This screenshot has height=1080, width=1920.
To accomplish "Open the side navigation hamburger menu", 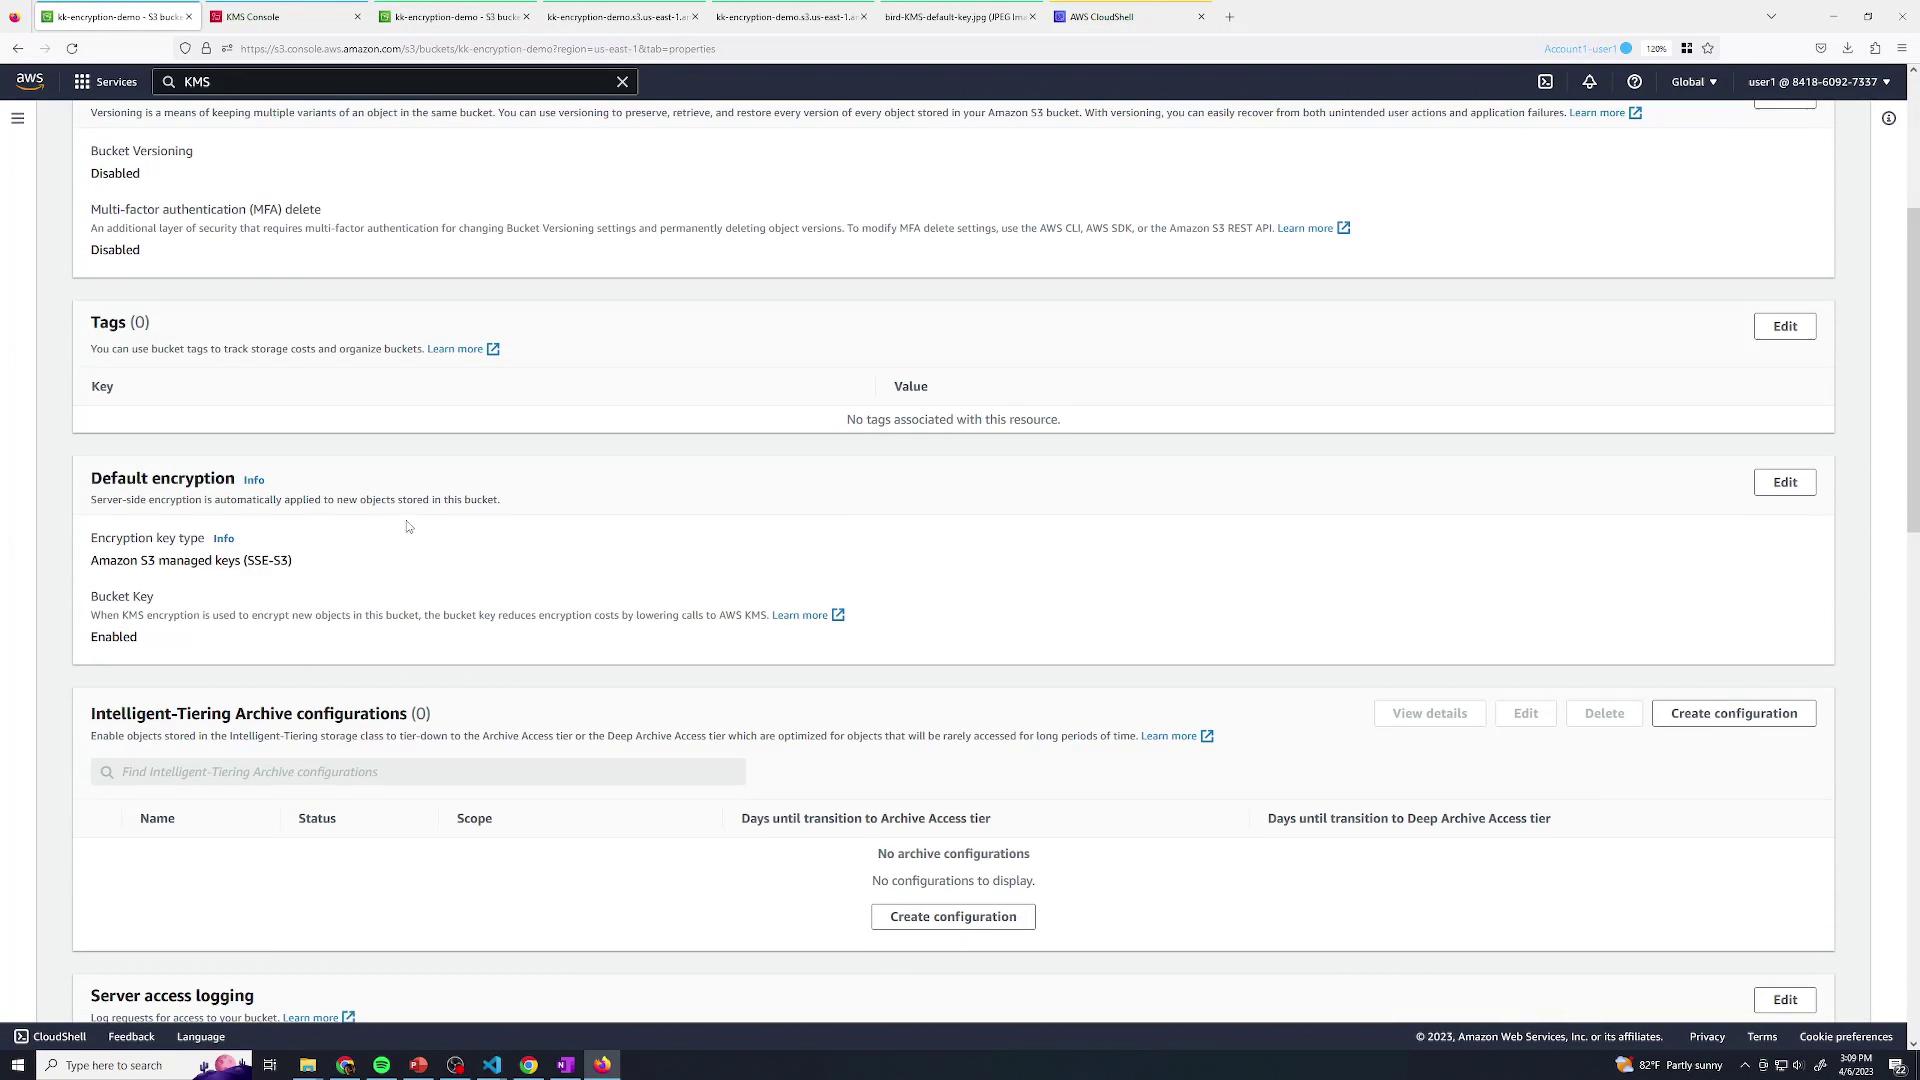I will (x=17, y=118).
